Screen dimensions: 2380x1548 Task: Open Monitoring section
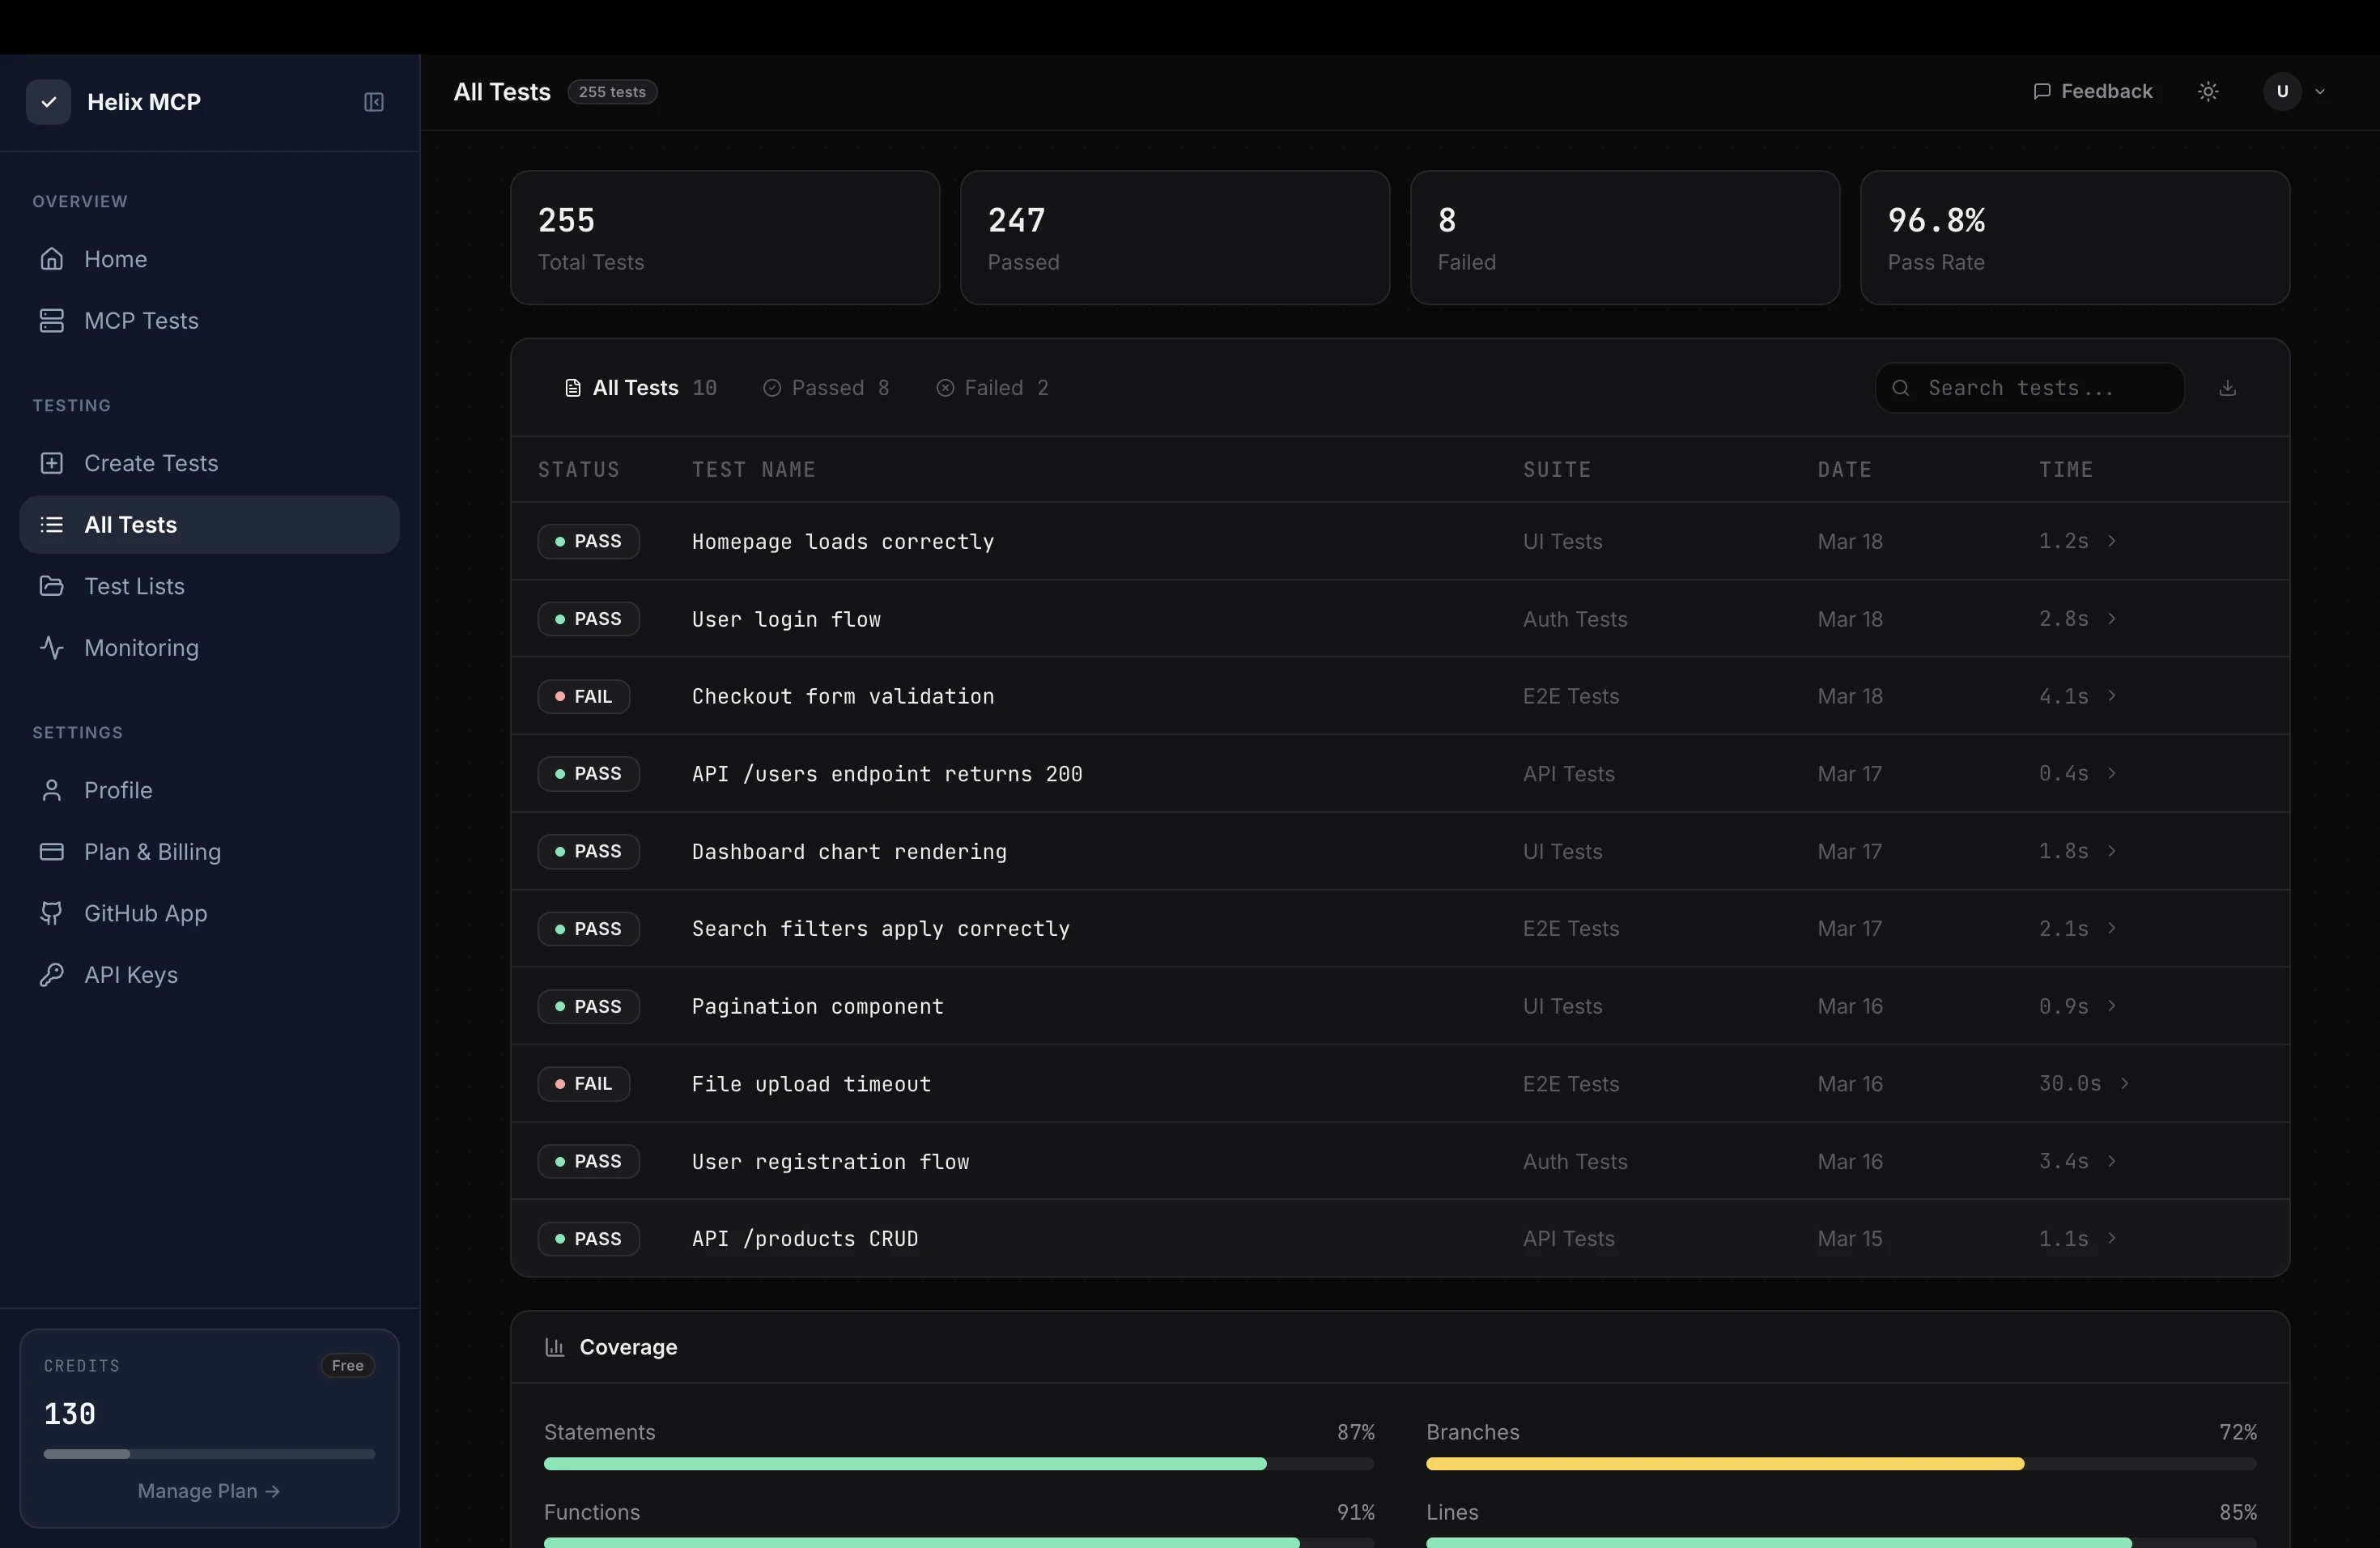tap(141, 648)
